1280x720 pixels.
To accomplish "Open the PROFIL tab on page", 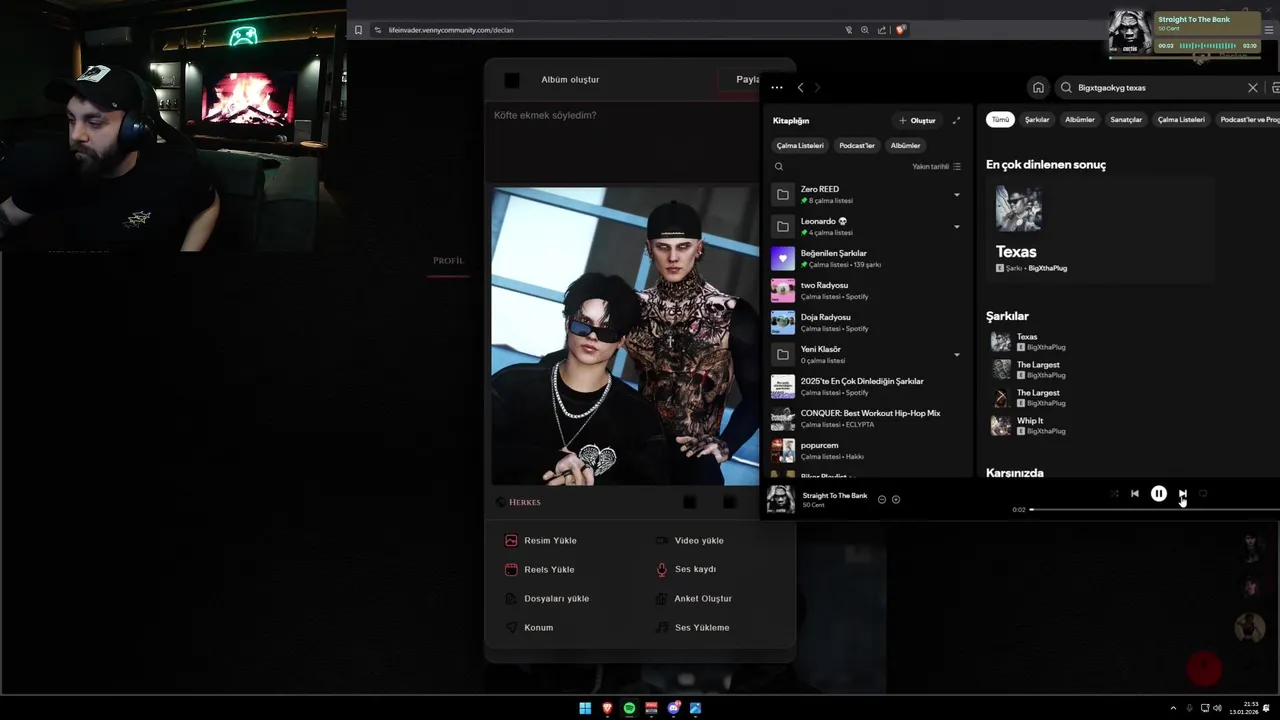I will pyautogui.click(x=448, y=260).
